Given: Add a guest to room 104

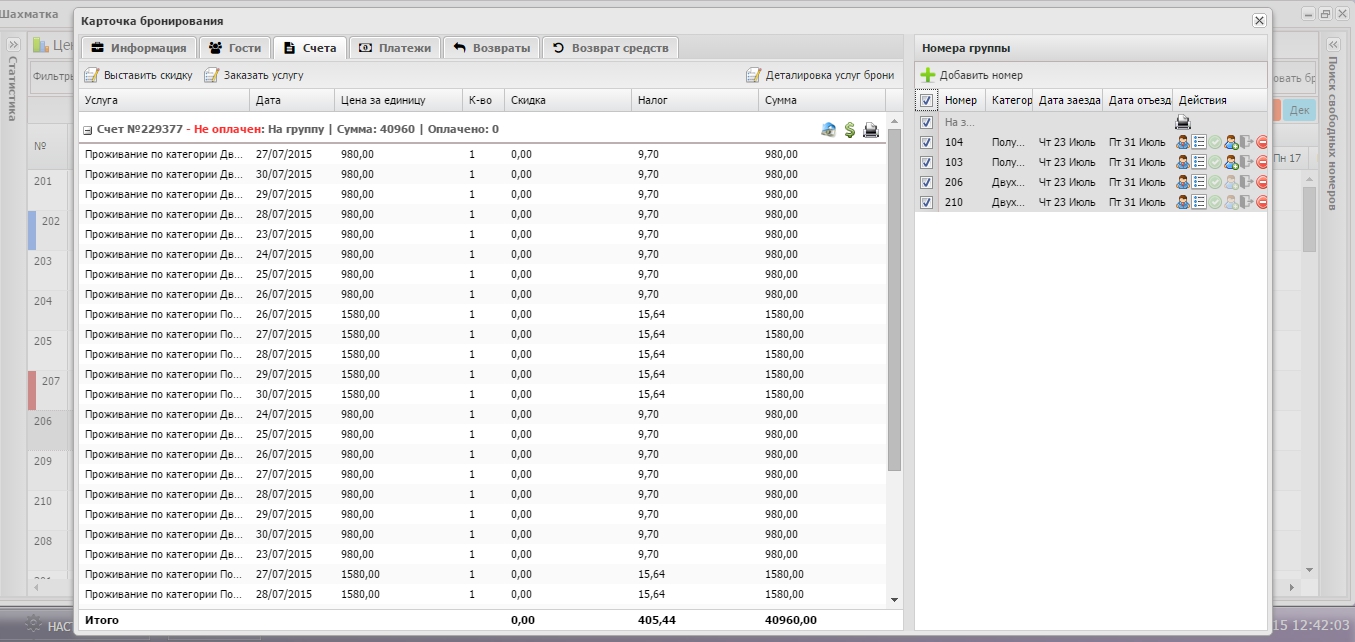Looking at the screenshot, I should coord(1231,142).
